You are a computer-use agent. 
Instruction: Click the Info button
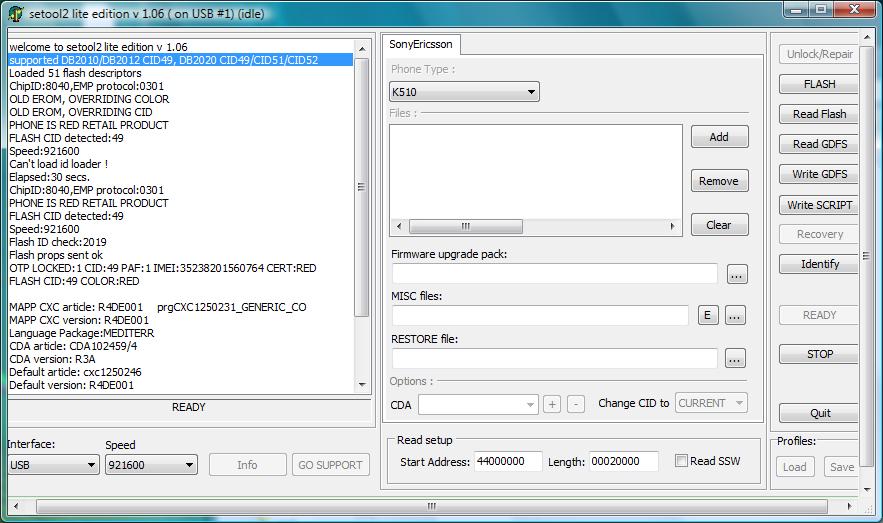coord(247,465)
